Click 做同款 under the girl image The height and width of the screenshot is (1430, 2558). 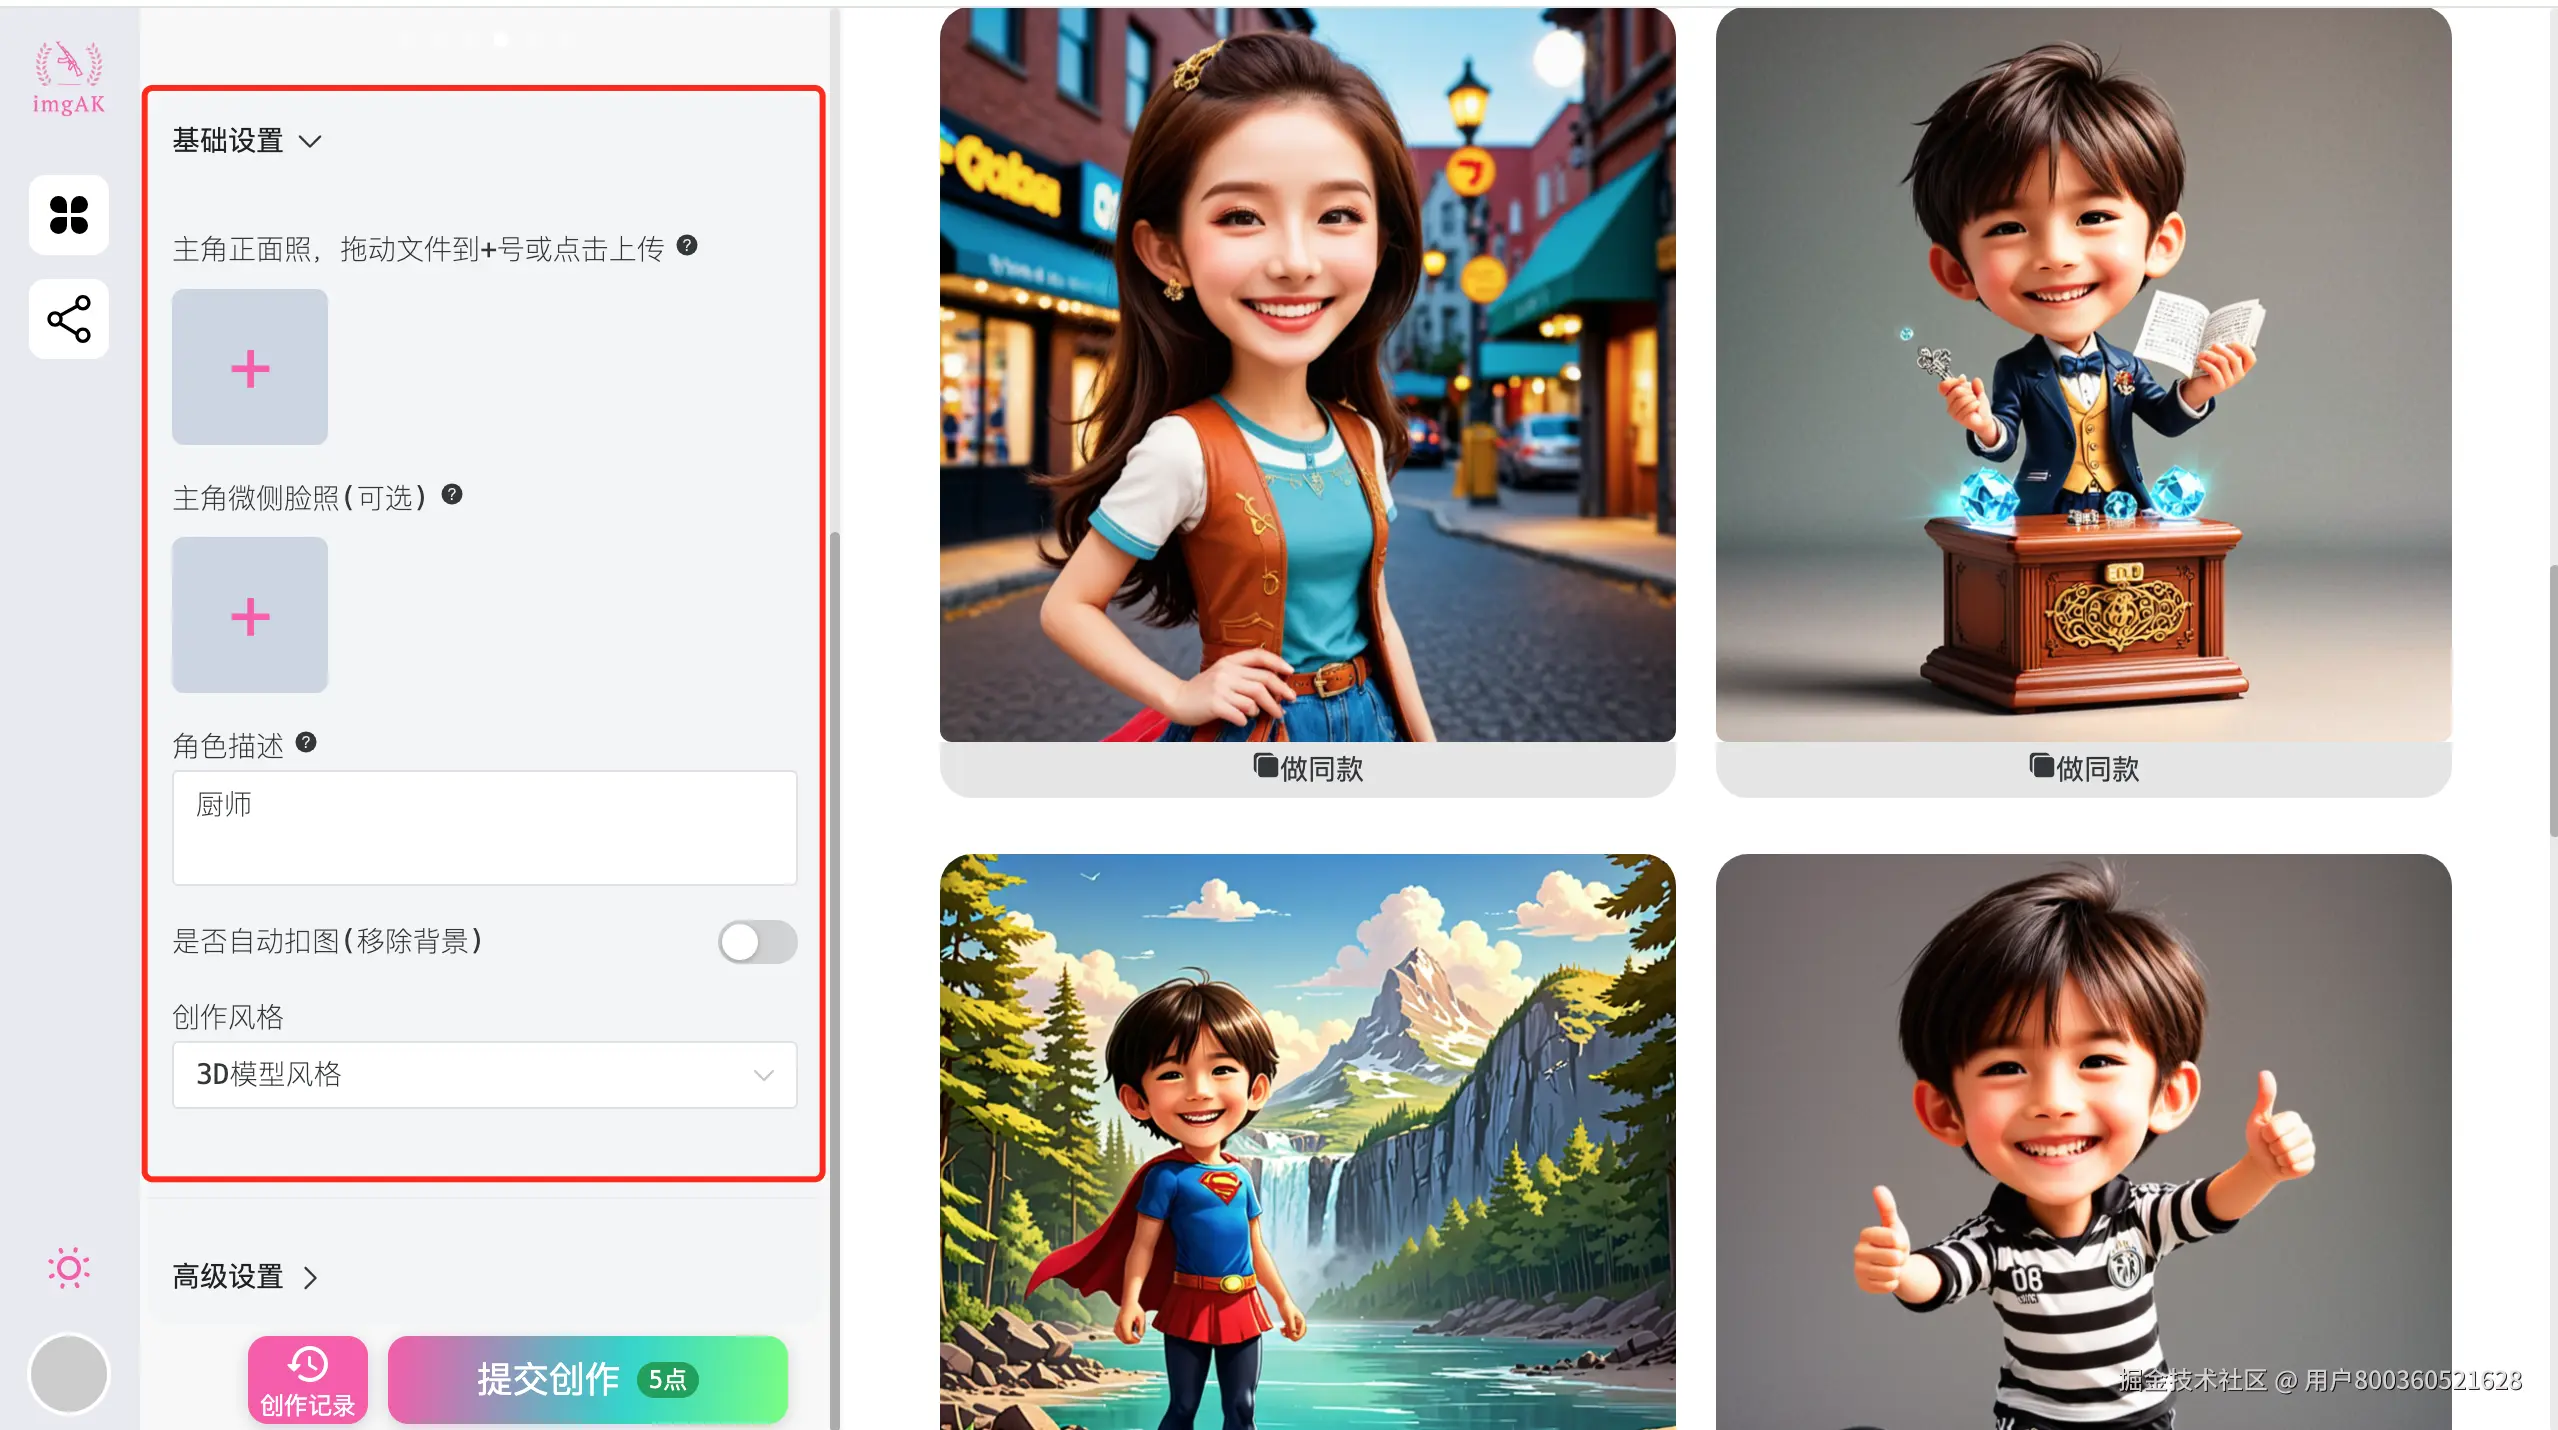(1307, 768)
